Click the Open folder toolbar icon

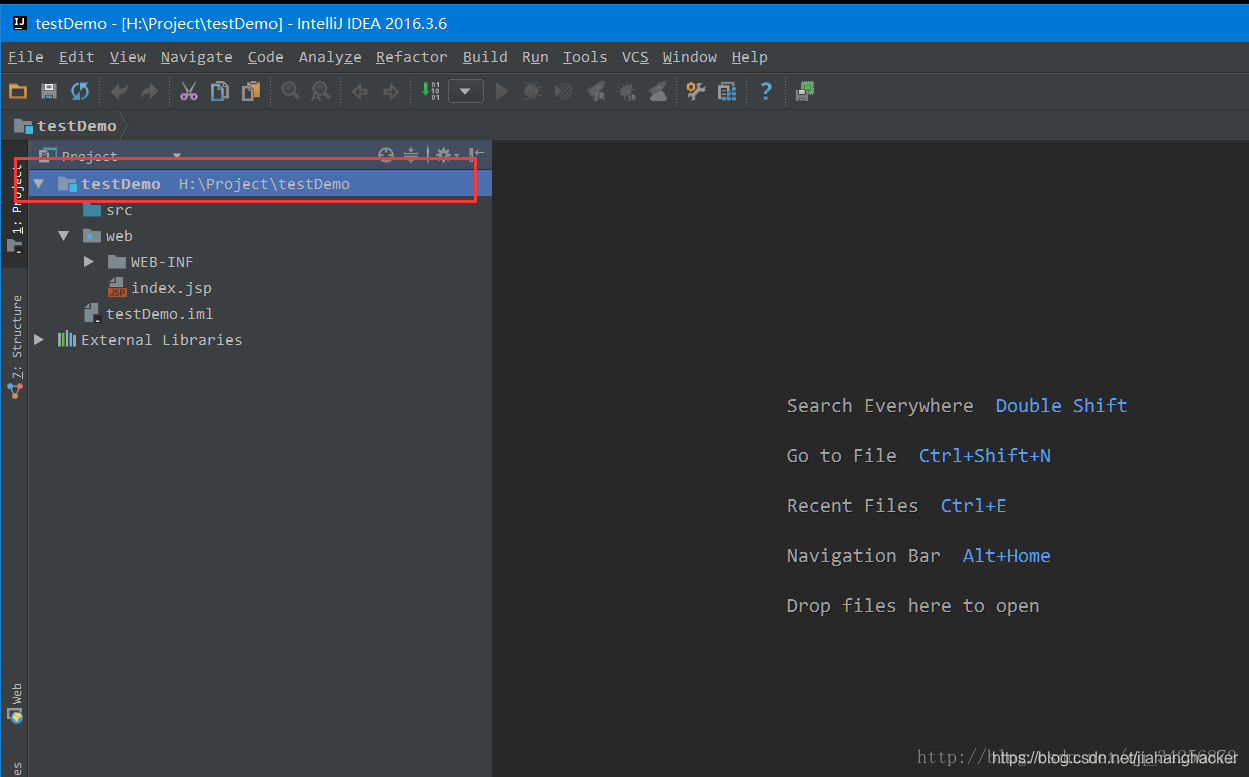coord(18,91)
